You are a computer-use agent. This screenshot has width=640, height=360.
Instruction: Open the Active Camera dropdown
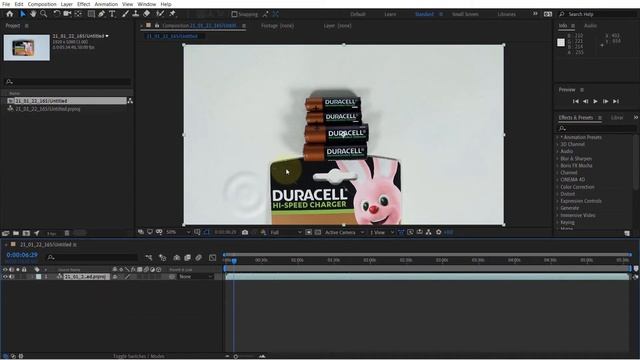click(344, 232)
